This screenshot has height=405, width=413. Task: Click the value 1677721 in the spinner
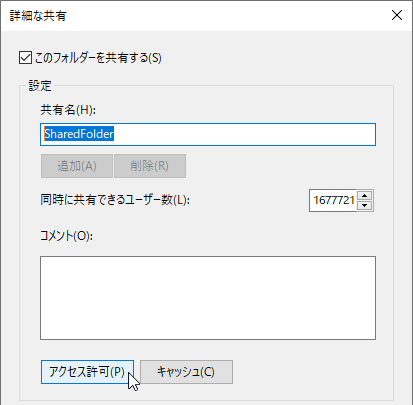tap(334, 200)
